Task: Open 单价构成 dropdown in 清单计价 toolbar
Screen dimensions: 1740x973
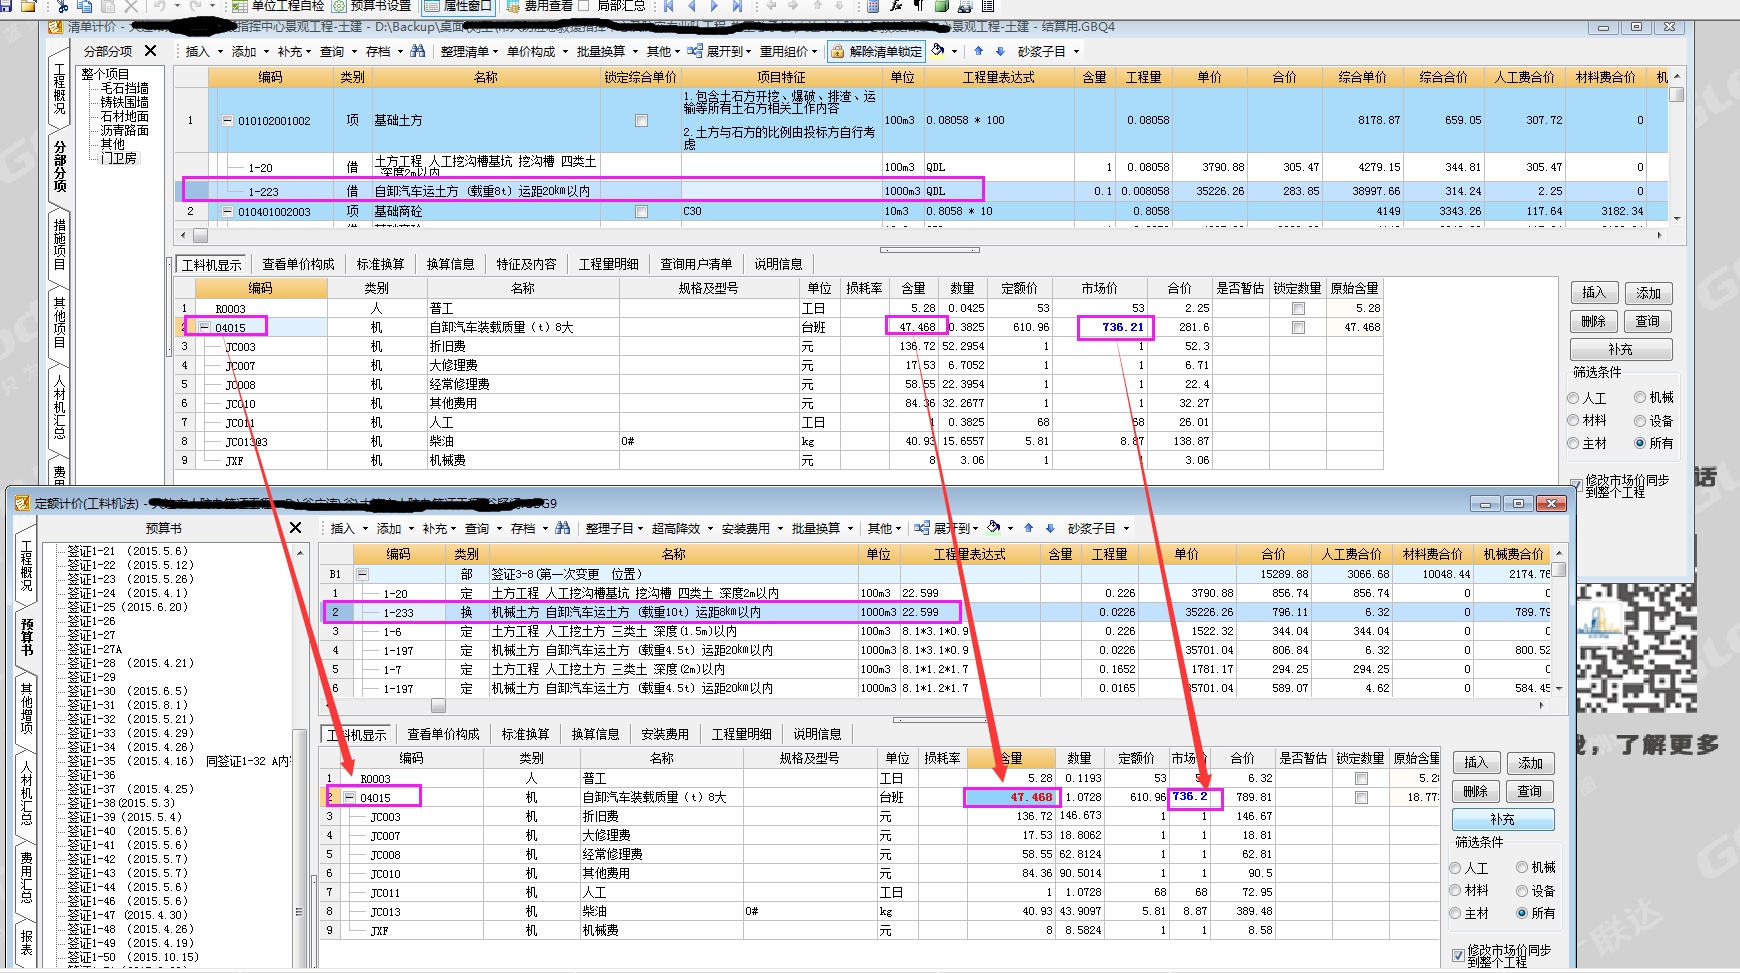Action: (536, 51)
